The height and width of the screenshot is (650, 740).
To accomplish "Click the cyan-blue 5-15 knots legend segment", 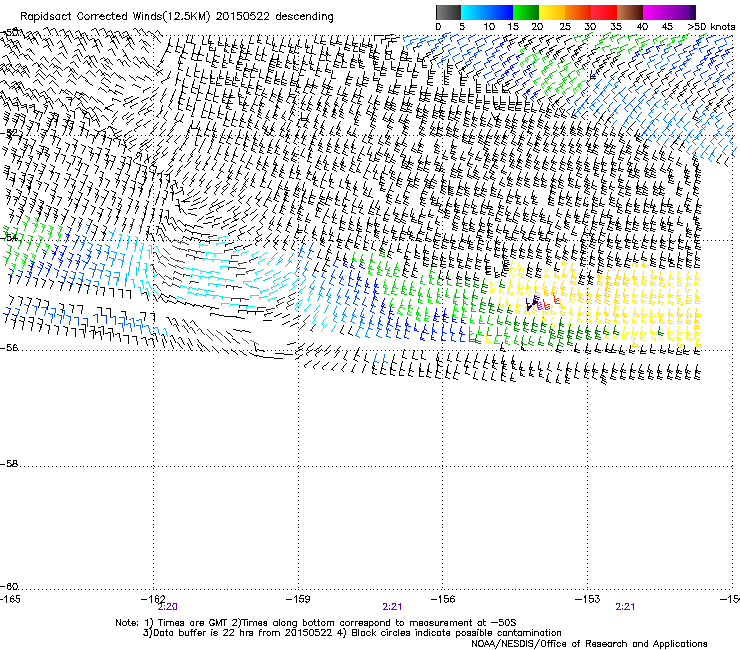I will click(487, 12).
